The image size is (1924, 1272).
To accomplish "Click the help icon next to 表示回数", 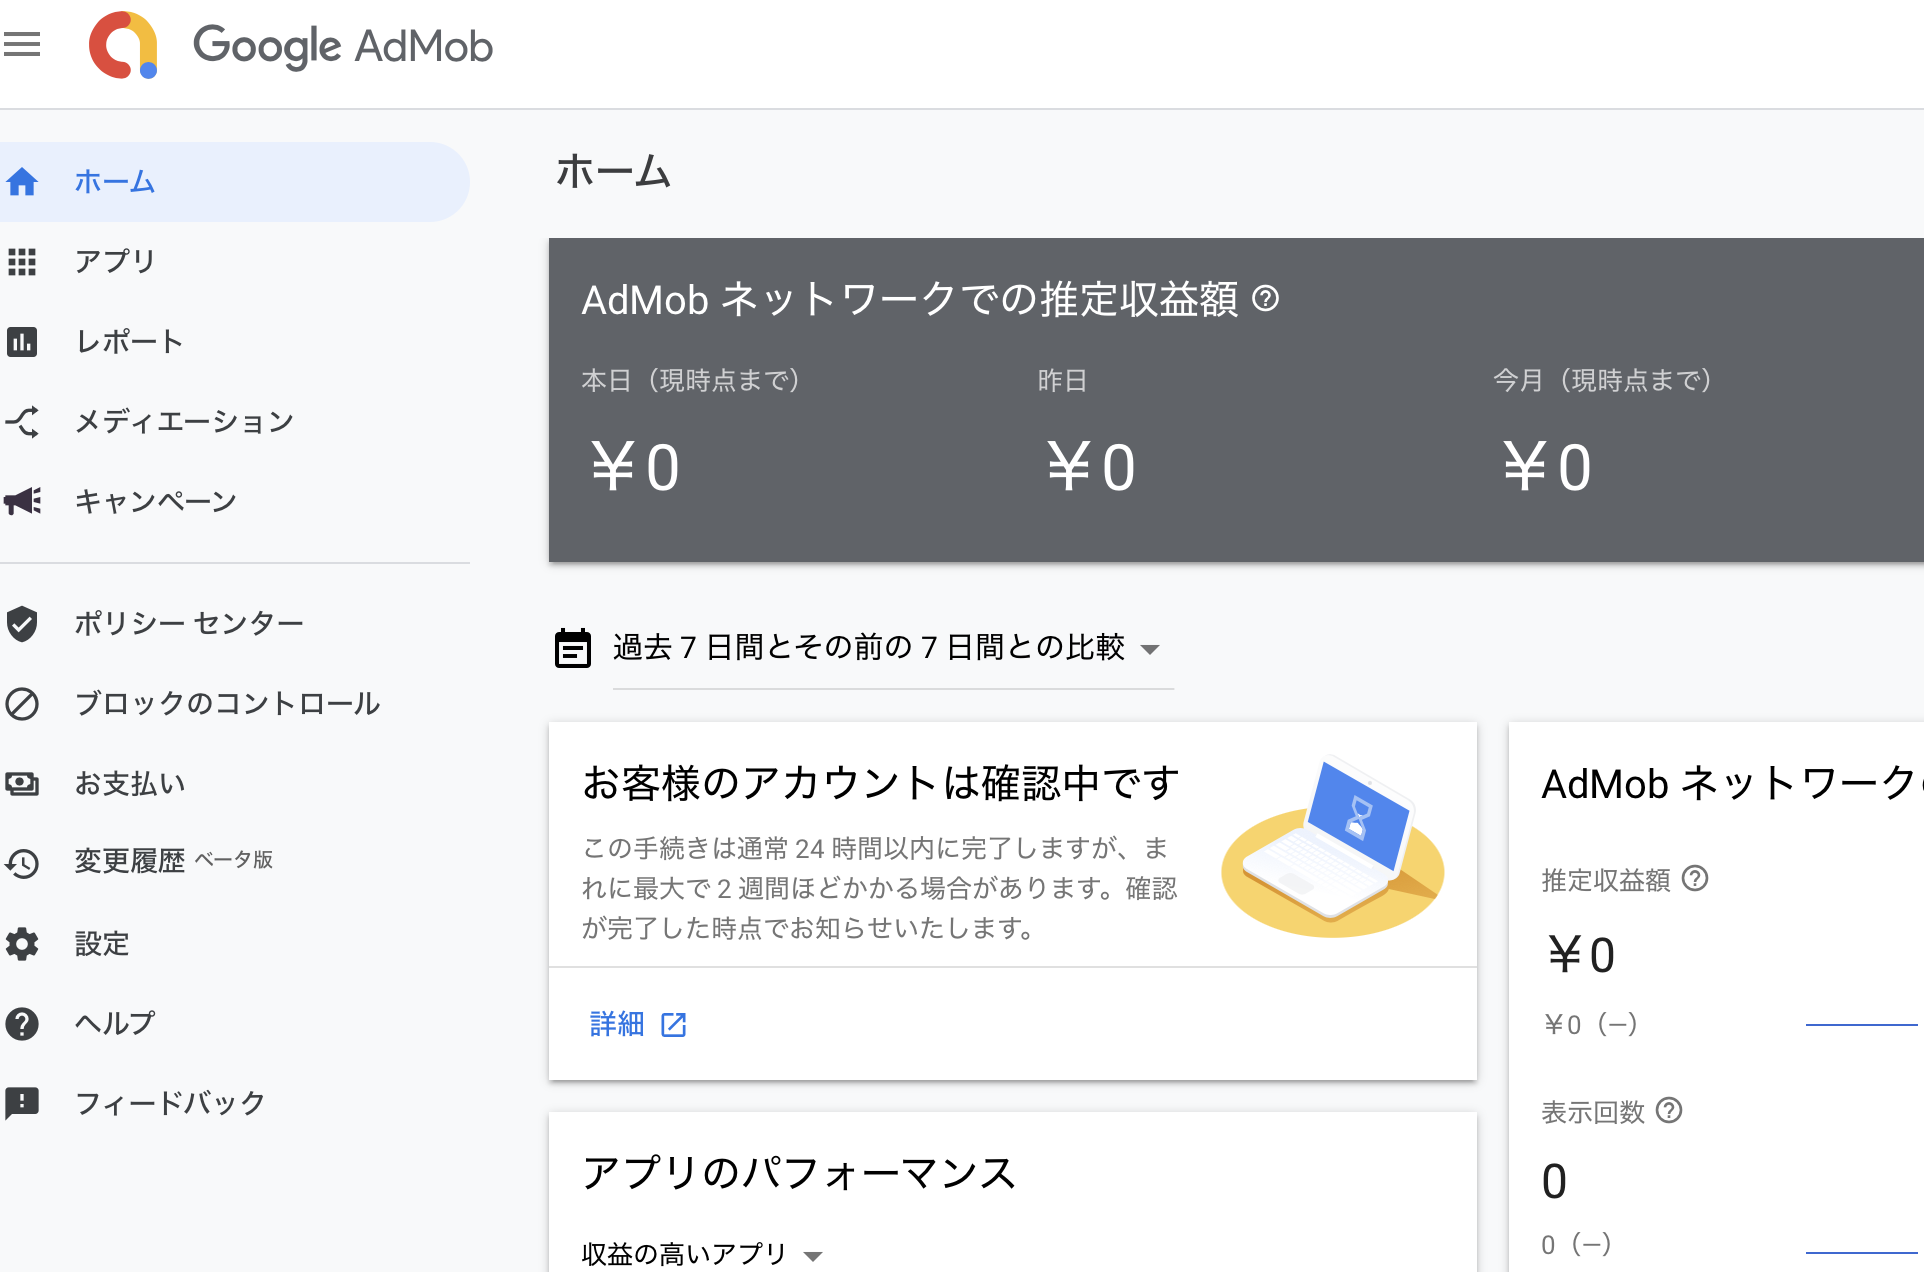I will [x=1669, y=1111].
